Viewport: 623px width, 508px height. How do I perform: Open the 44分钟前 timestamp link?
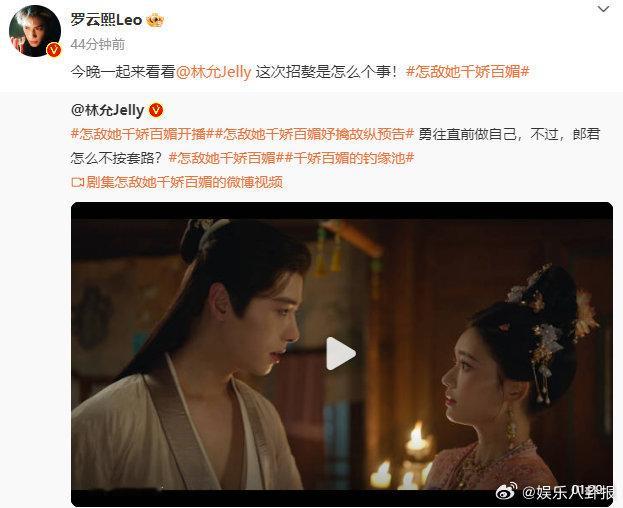(x=98, y=44)
